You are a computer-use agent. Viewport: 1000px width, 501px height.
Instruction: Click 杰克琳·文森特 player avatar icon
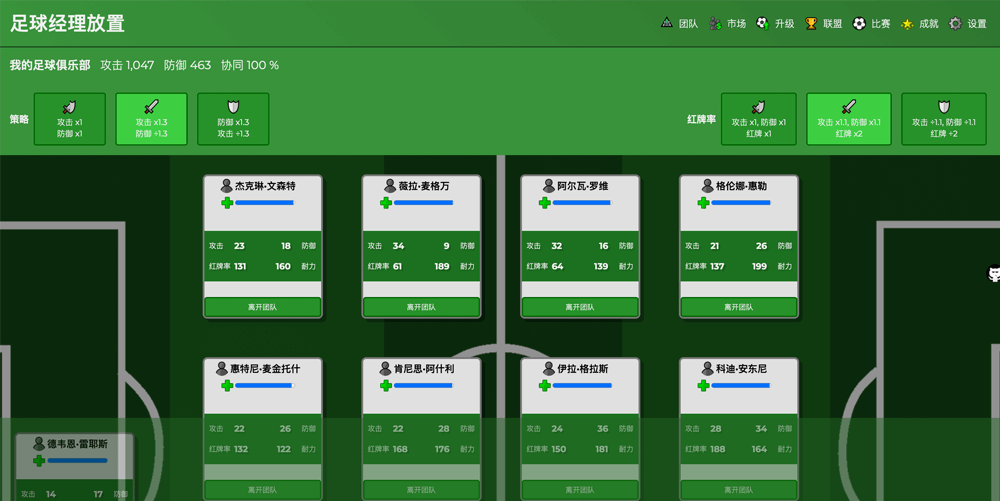(x=226, y=185)
